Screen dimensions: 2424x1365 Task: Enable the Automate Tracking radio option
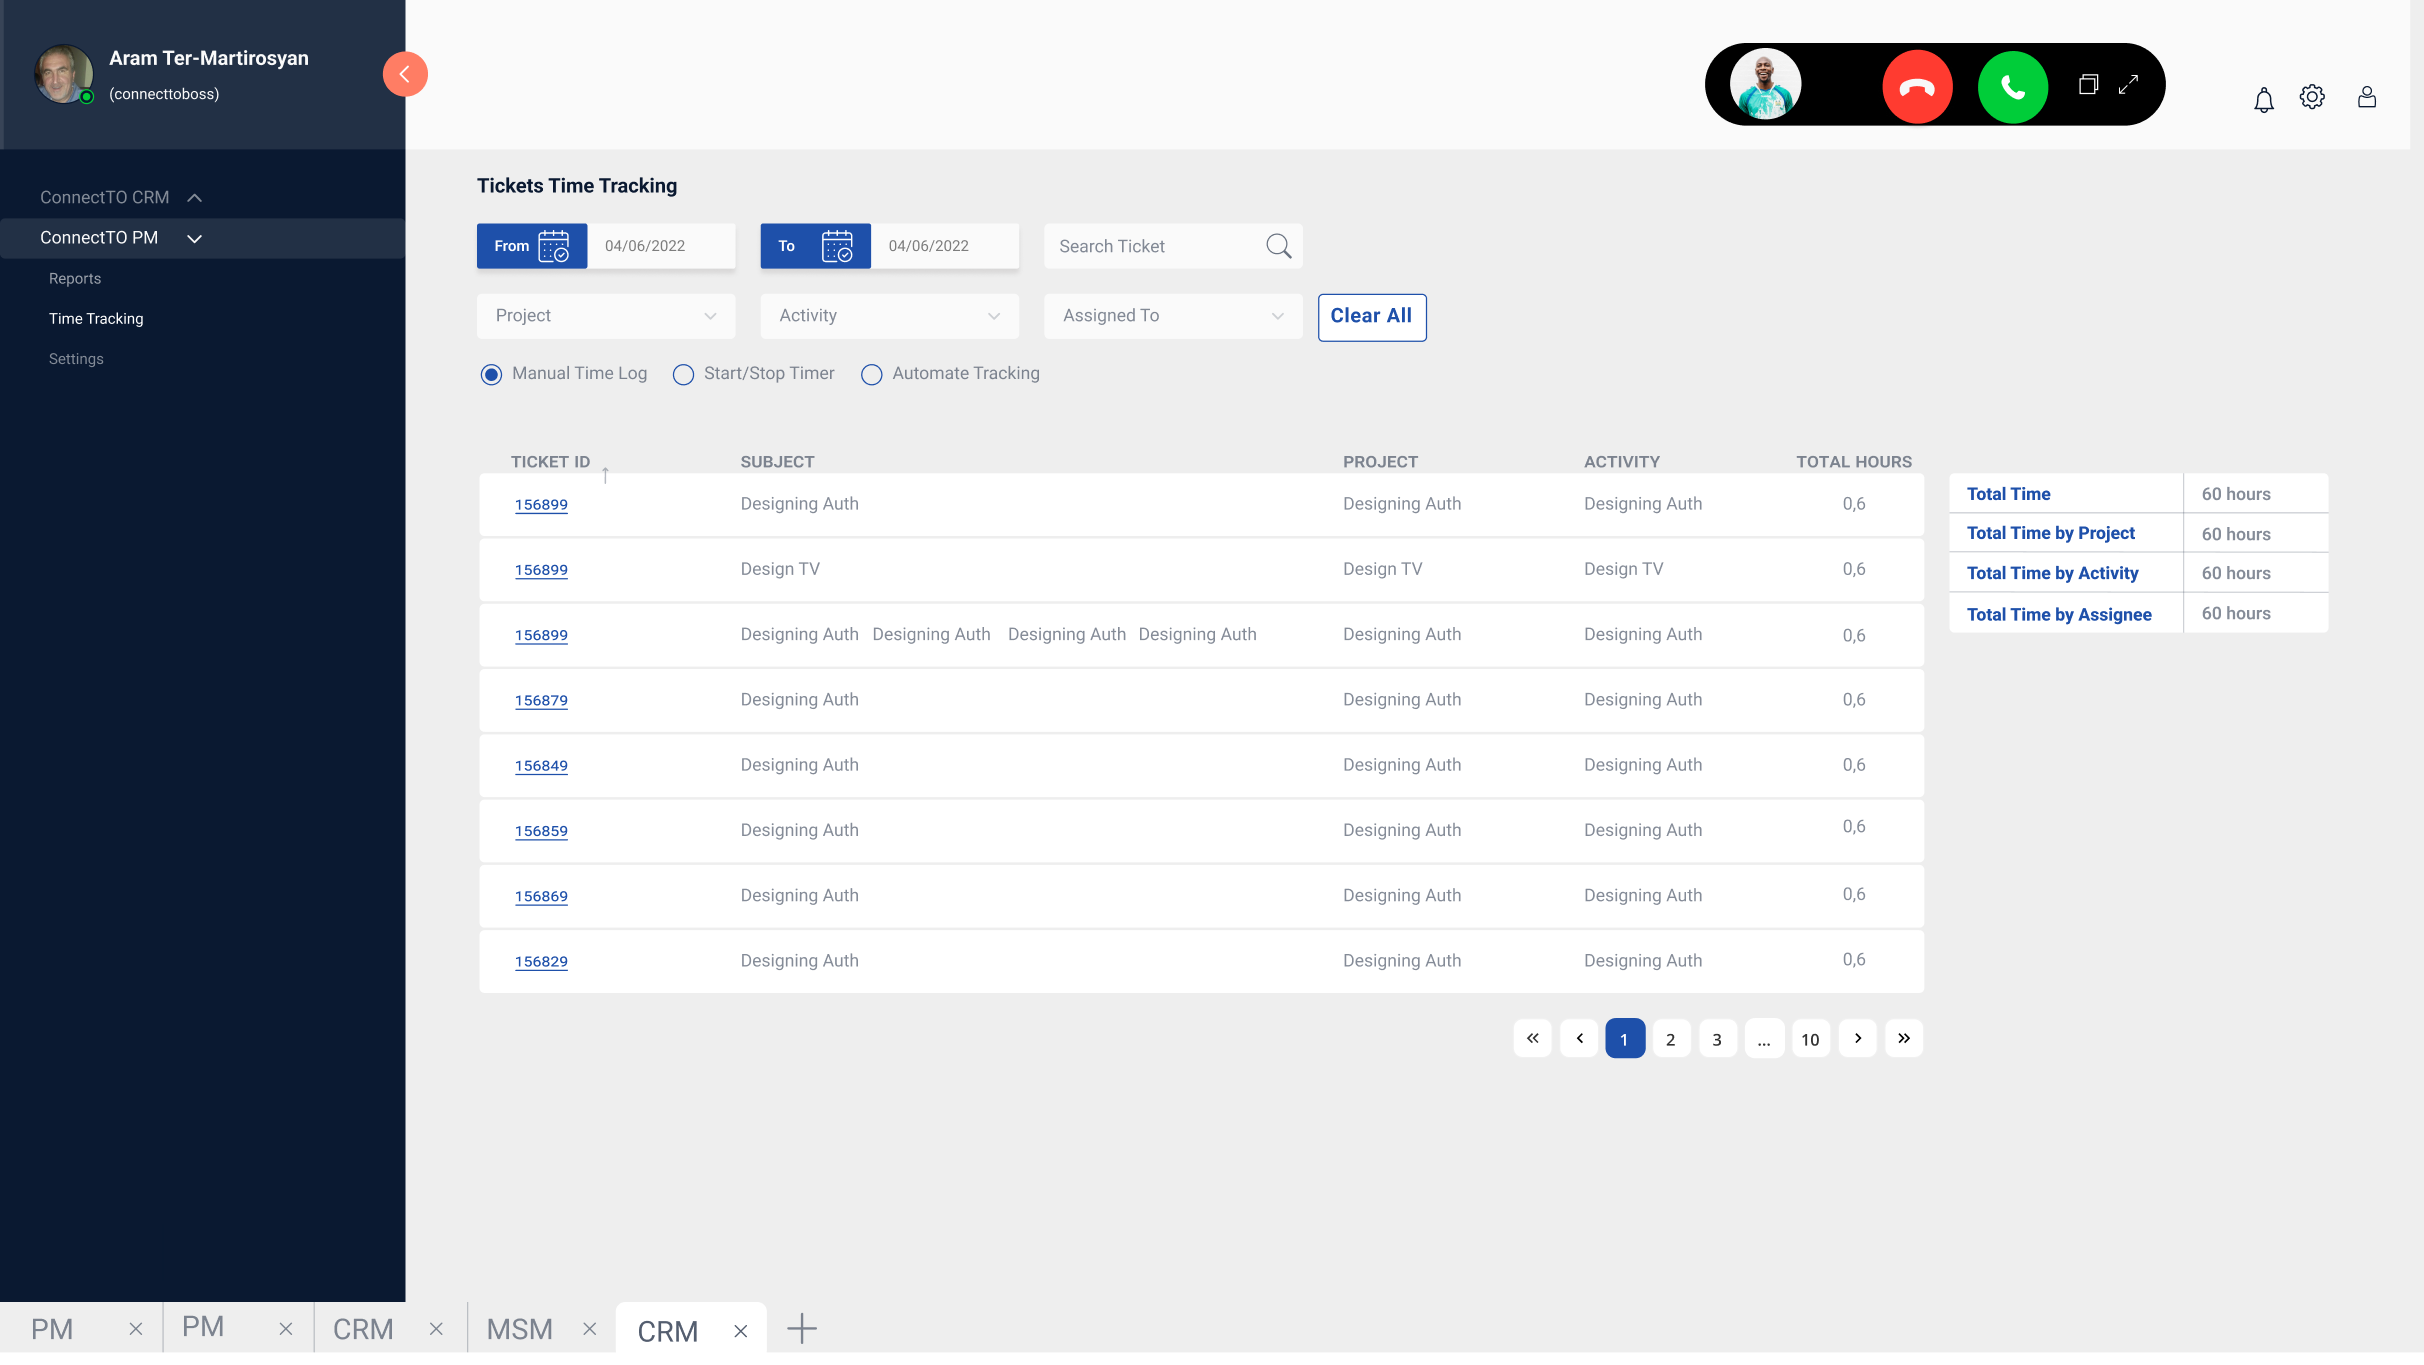pyautogui.click(x=871, y=374)
